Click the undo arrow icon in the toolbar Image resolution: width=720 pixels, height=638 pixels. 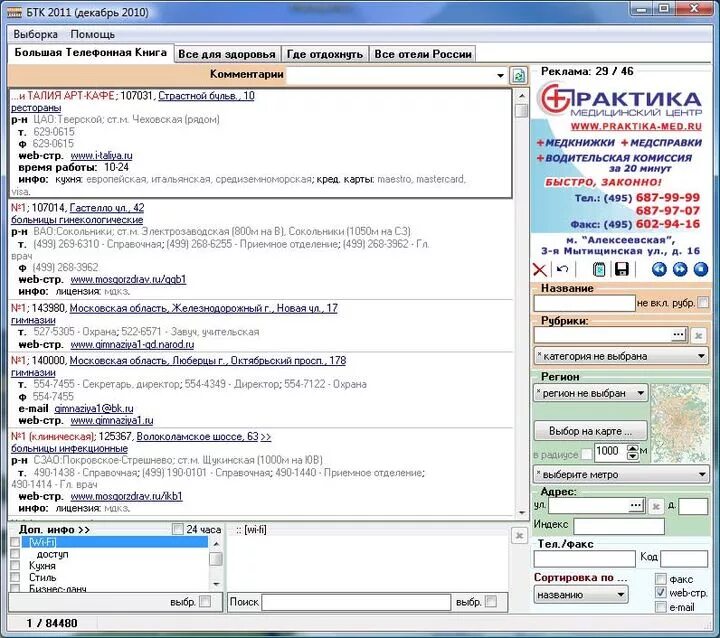pos(562,269)
